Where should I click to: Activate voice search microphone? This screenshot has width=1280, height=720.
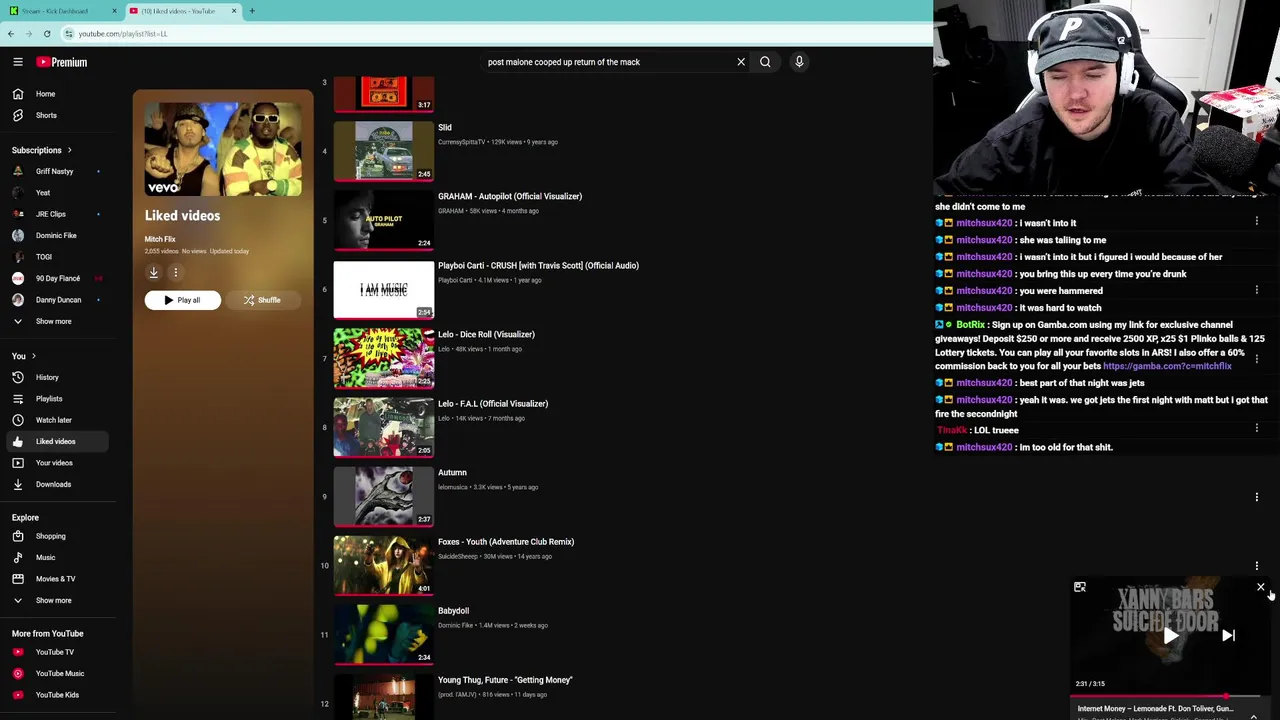point(799,62)
